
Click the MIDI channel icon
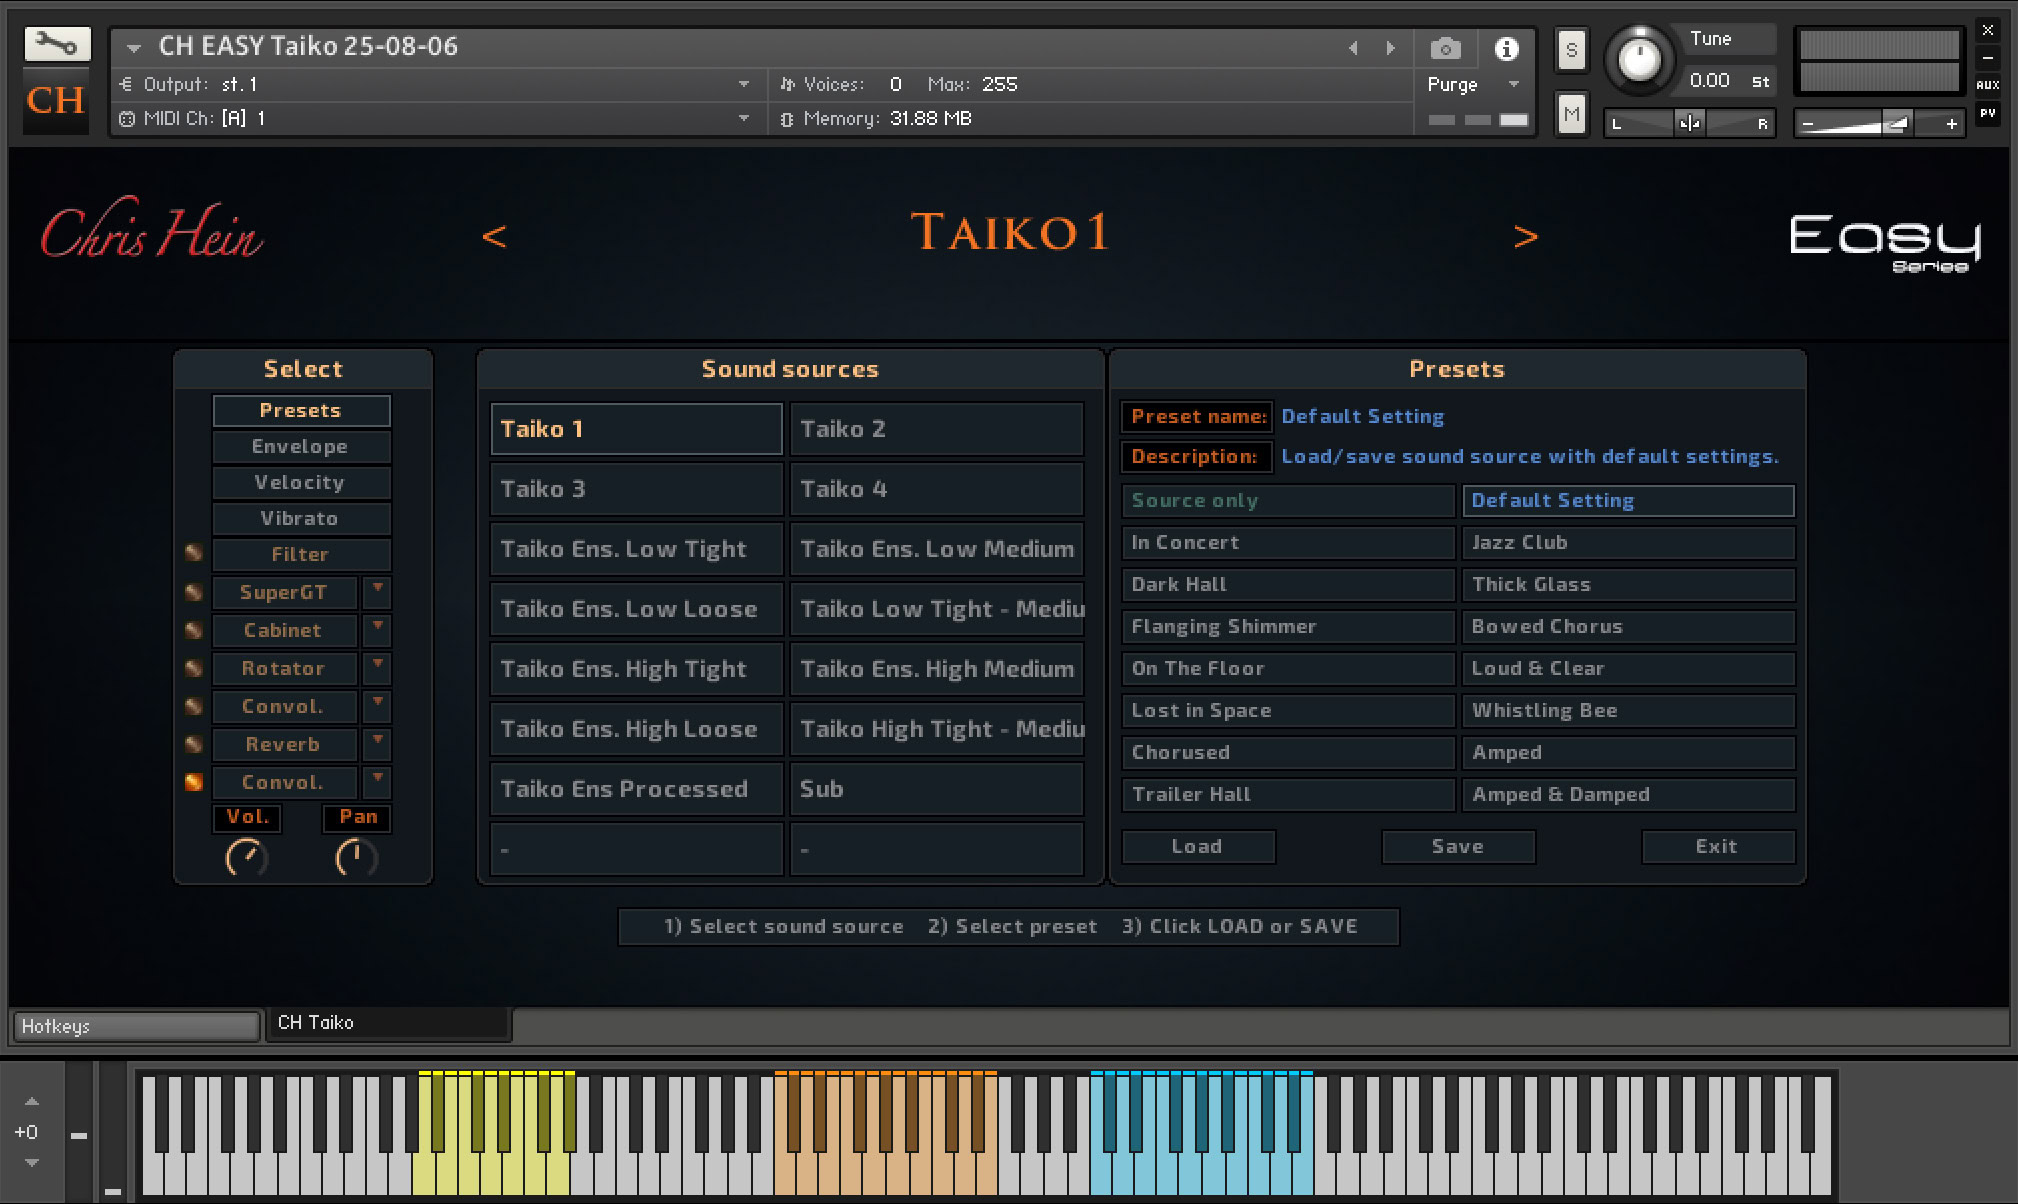click(127, 118)
